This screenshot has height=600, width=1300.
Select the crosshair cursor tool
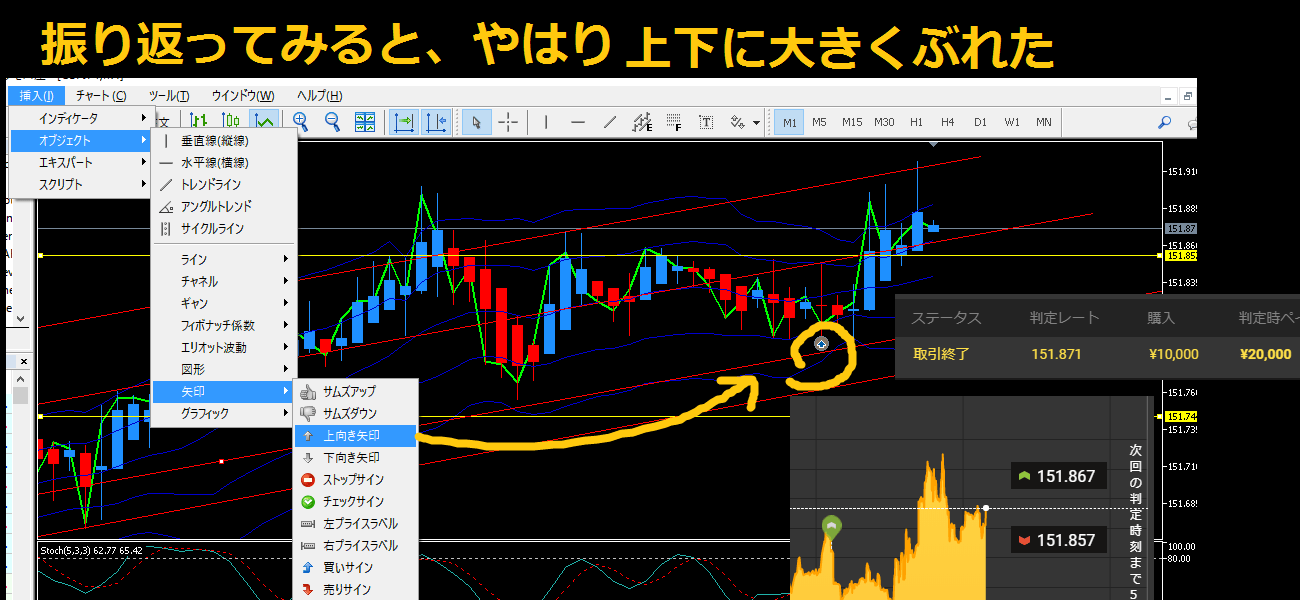509,122
